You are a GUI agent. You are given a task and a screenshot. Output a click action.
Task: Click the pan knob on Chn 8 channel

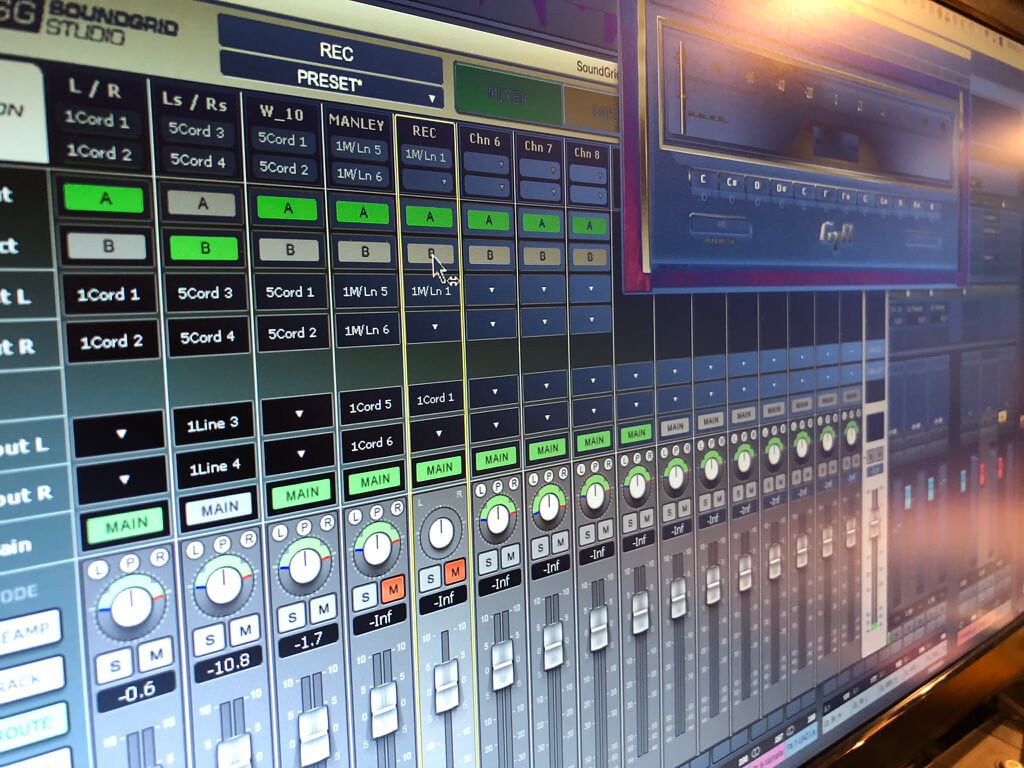[595, 496]
